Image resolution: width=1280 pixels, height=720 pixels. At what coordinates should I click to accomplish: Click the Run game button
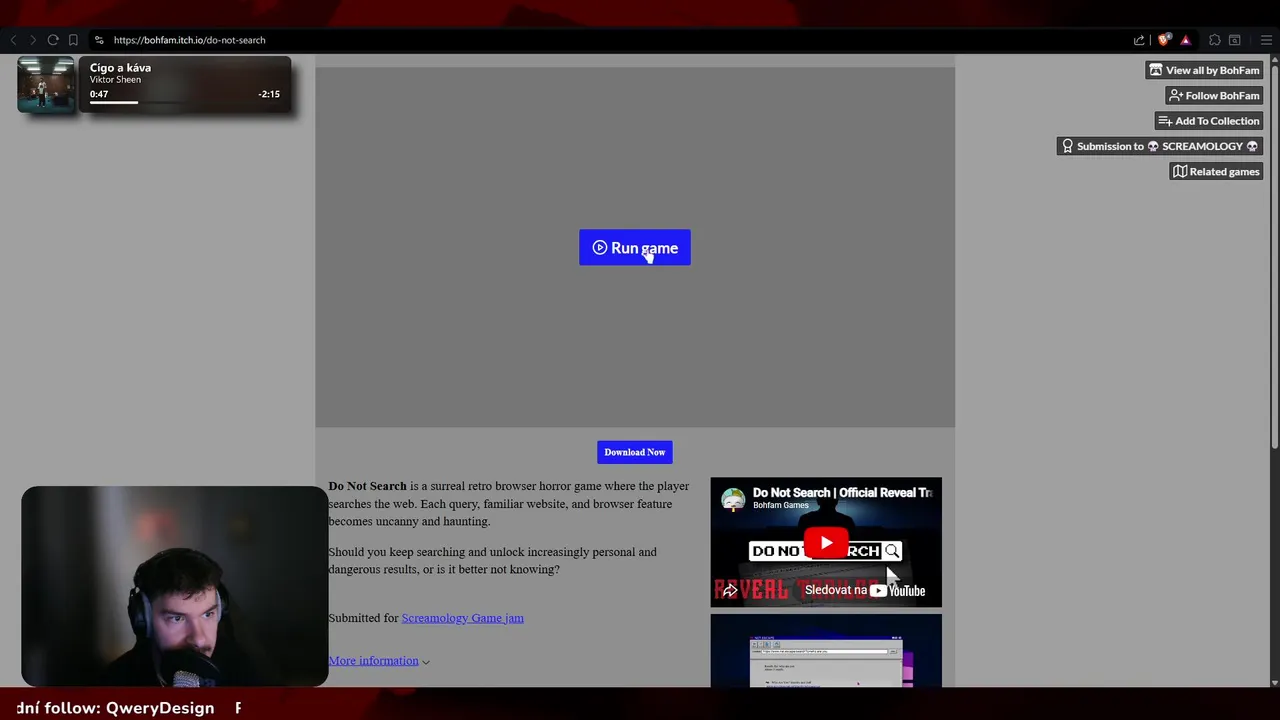pyautogui.click(x=635, y=248)
